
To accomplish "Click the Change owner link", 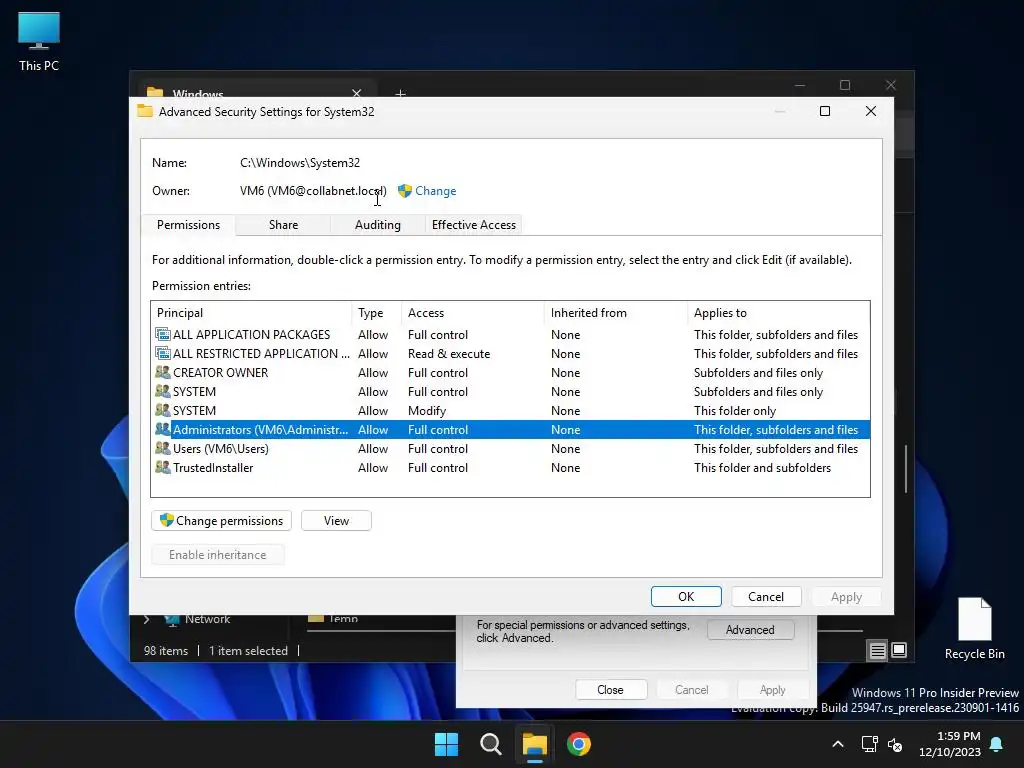I will pyautogui.click(x=436, y=191).
